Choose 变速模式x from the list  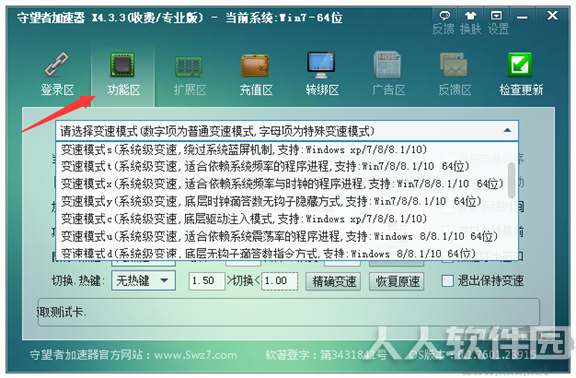tap(282, 184)
